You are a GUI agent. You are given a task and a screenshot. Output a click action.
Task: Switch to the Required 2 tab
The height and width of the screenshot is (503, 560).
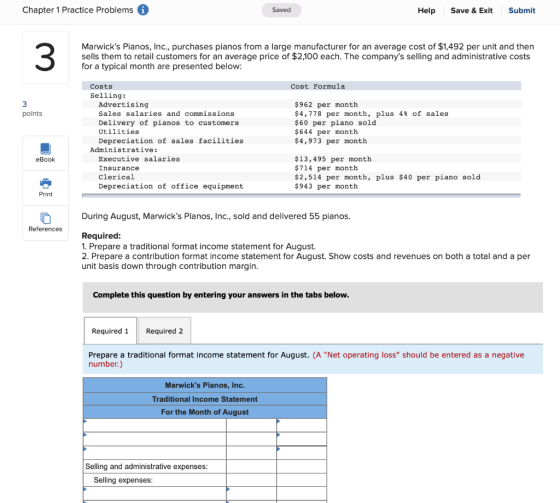click(x=164, y=331)
